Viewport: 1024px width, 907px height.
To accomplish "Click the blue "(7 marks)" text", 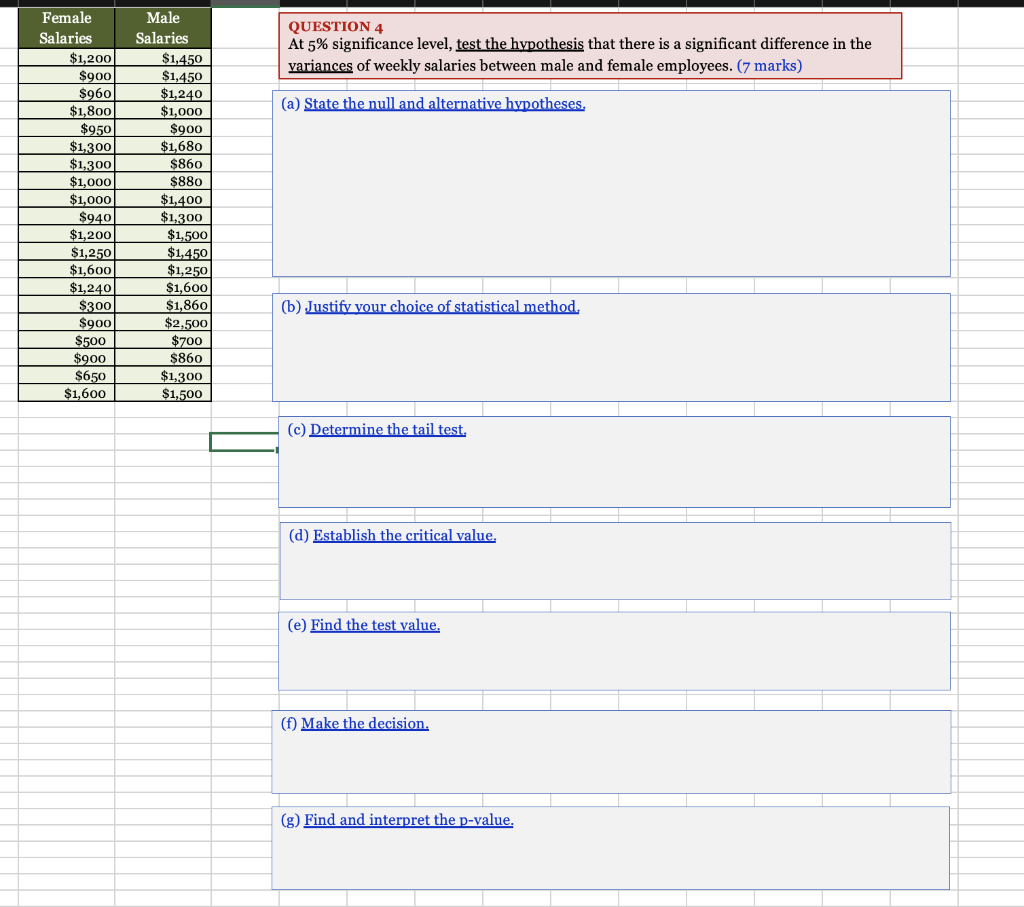I will point(769,65).
